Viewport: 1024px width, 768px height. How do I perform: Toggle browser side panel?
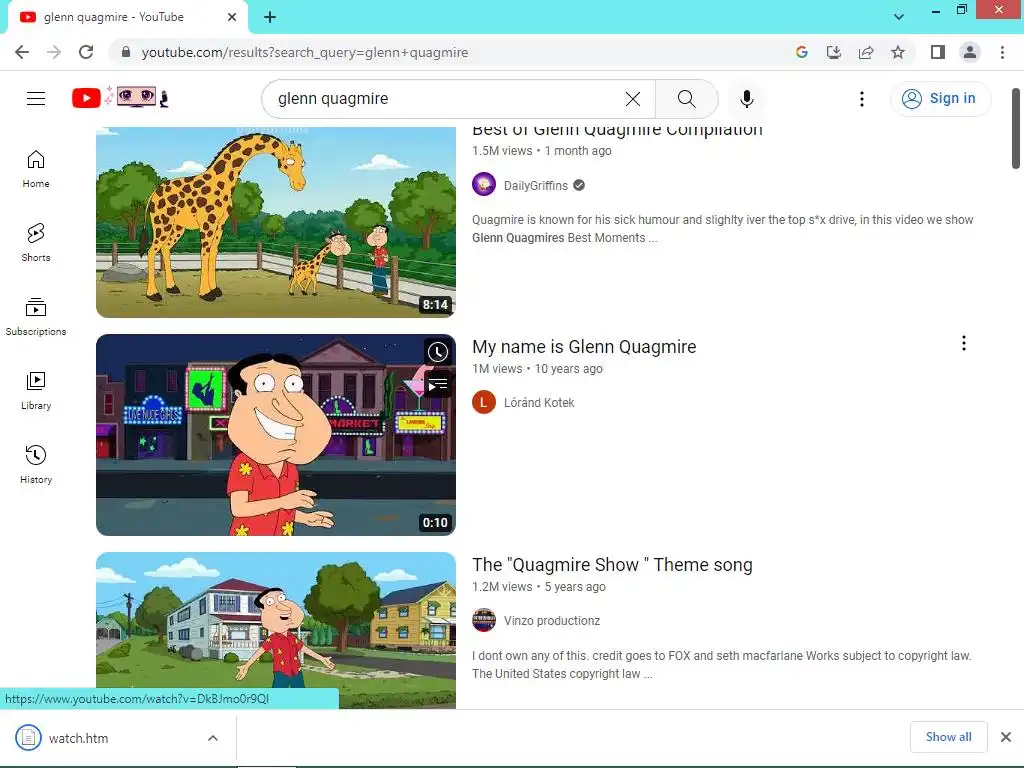click(938, 52)
